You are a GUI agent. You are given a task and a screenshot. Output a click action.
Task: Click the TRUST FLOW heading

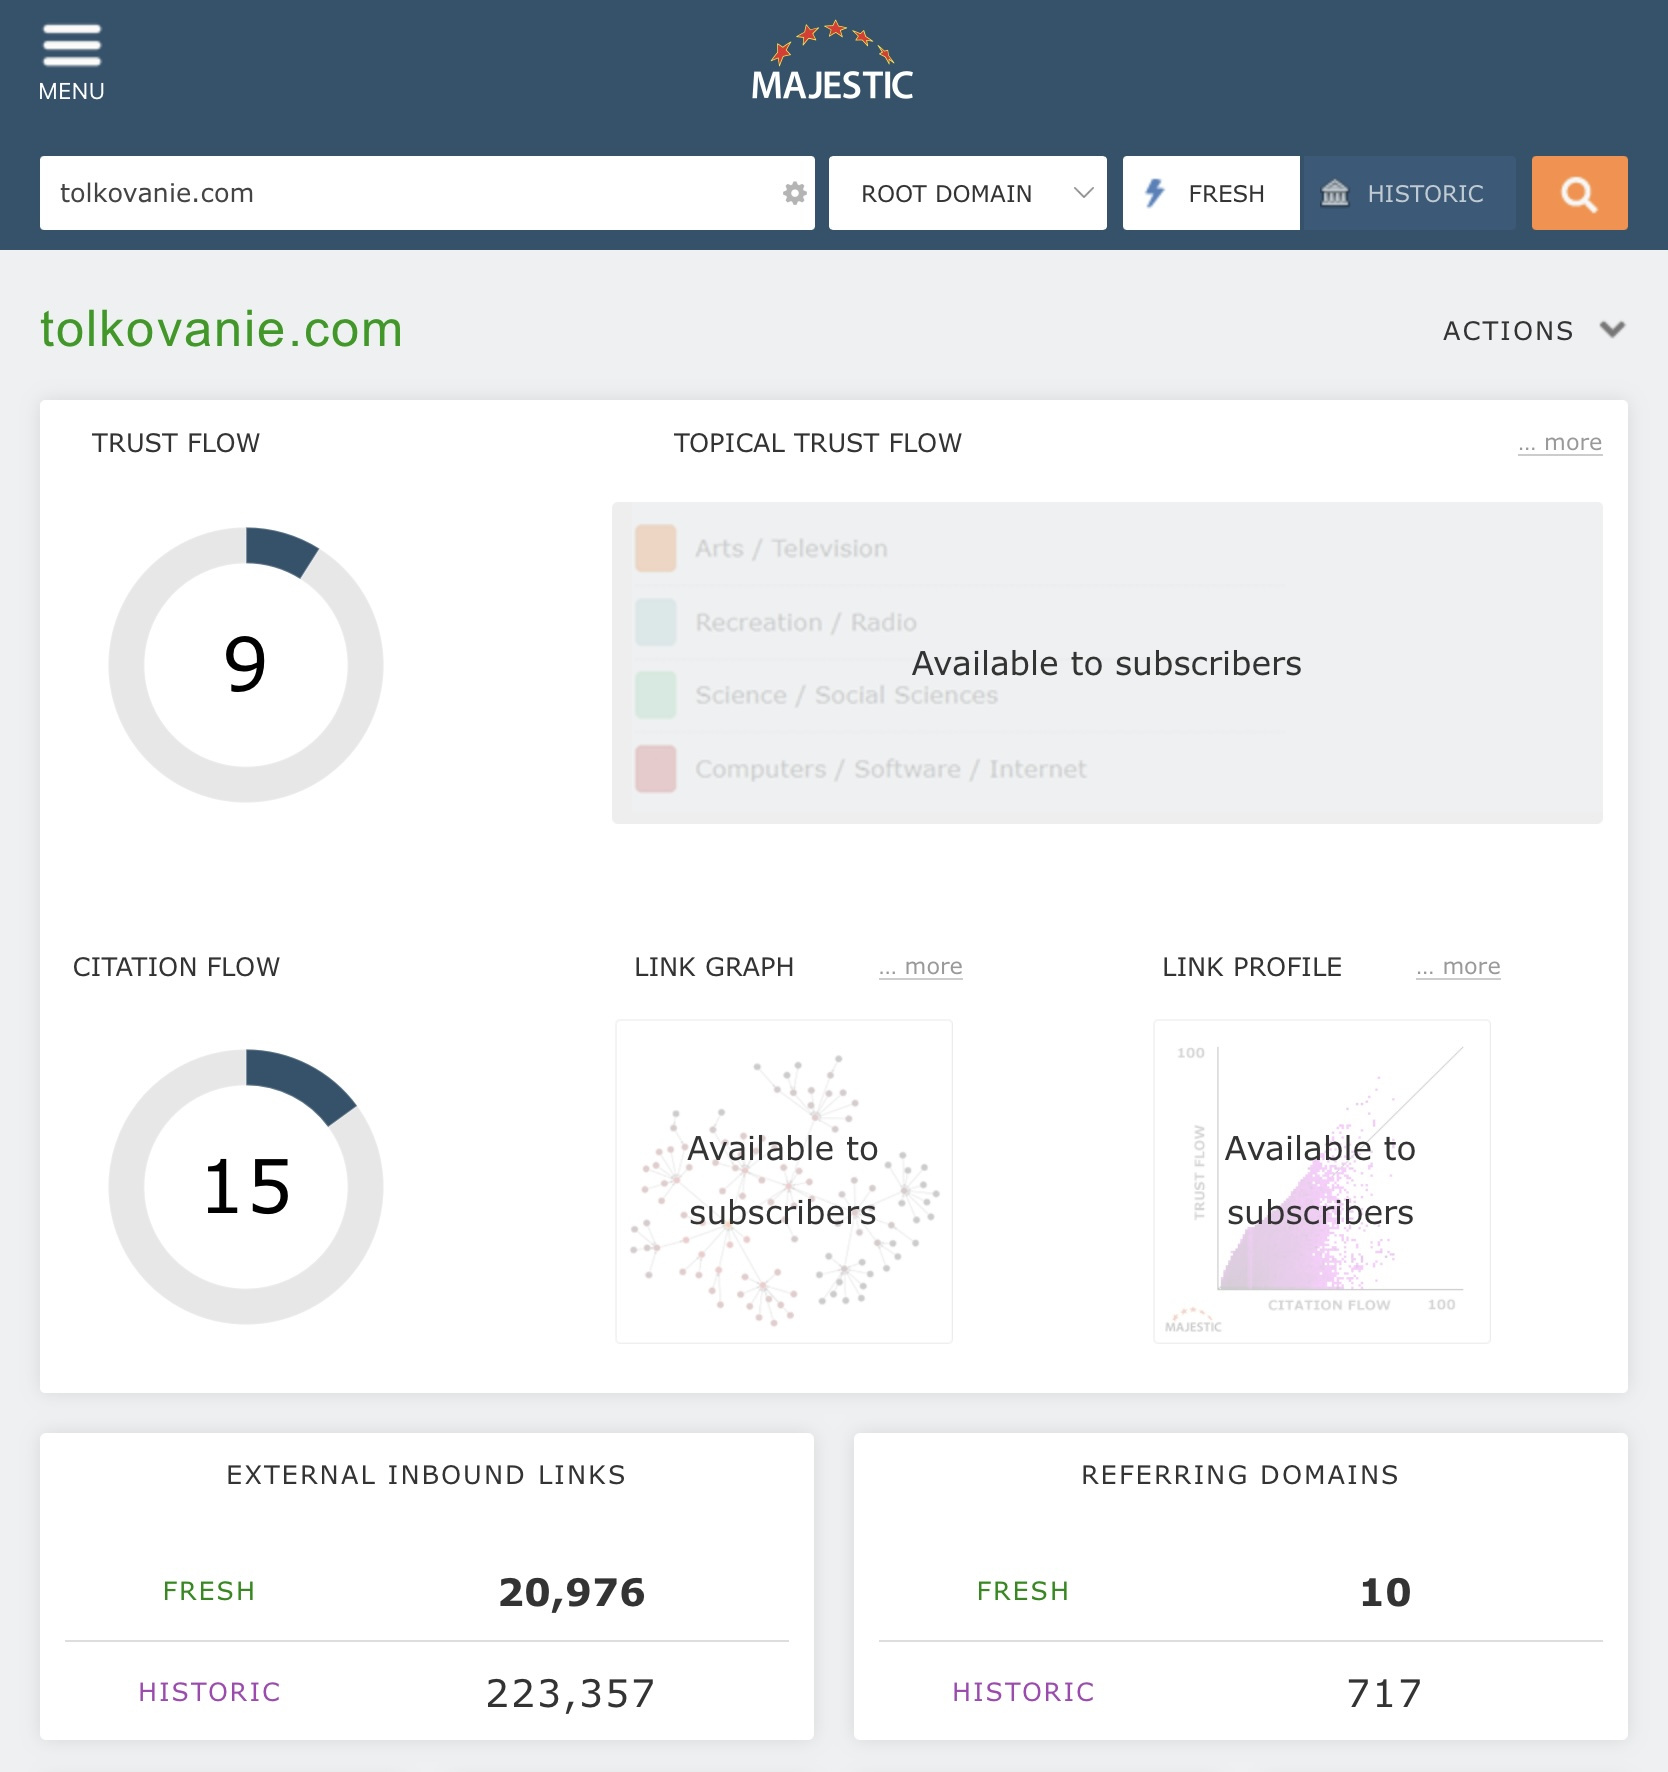pyautogui.click(x=176, y=443)
